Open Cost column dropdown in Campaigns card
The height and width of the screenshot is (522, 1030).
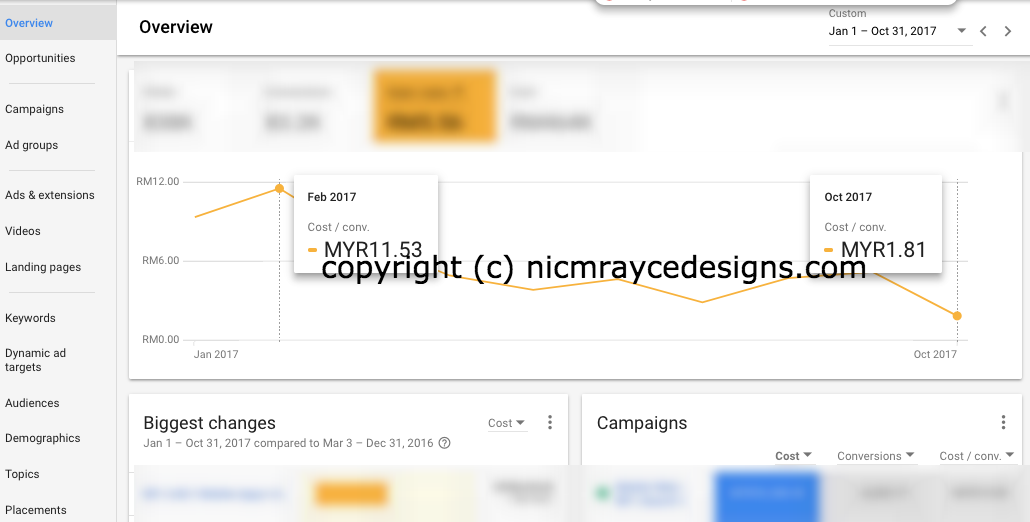794,456
